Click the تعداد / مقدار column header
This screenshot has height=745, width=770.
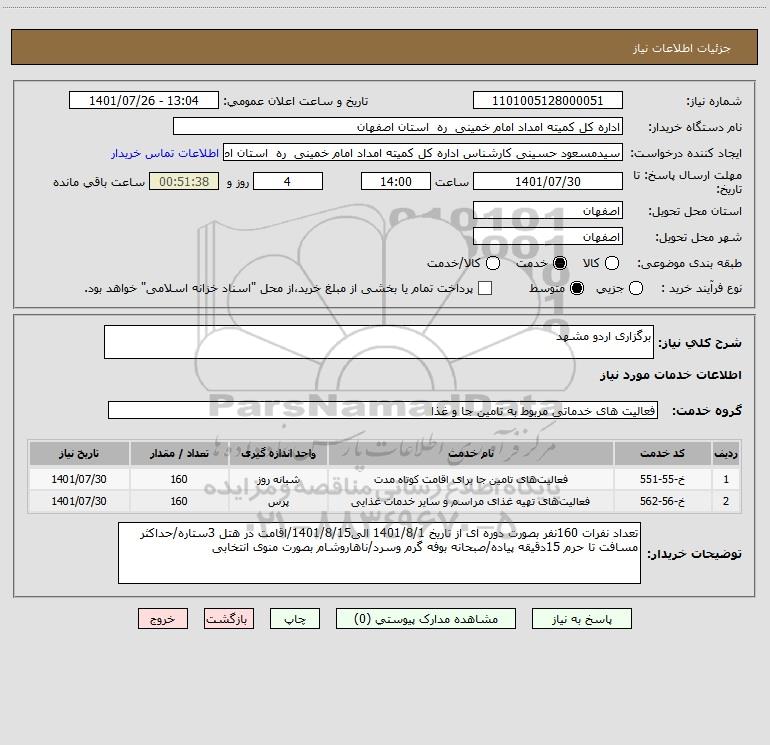point(179,453)
